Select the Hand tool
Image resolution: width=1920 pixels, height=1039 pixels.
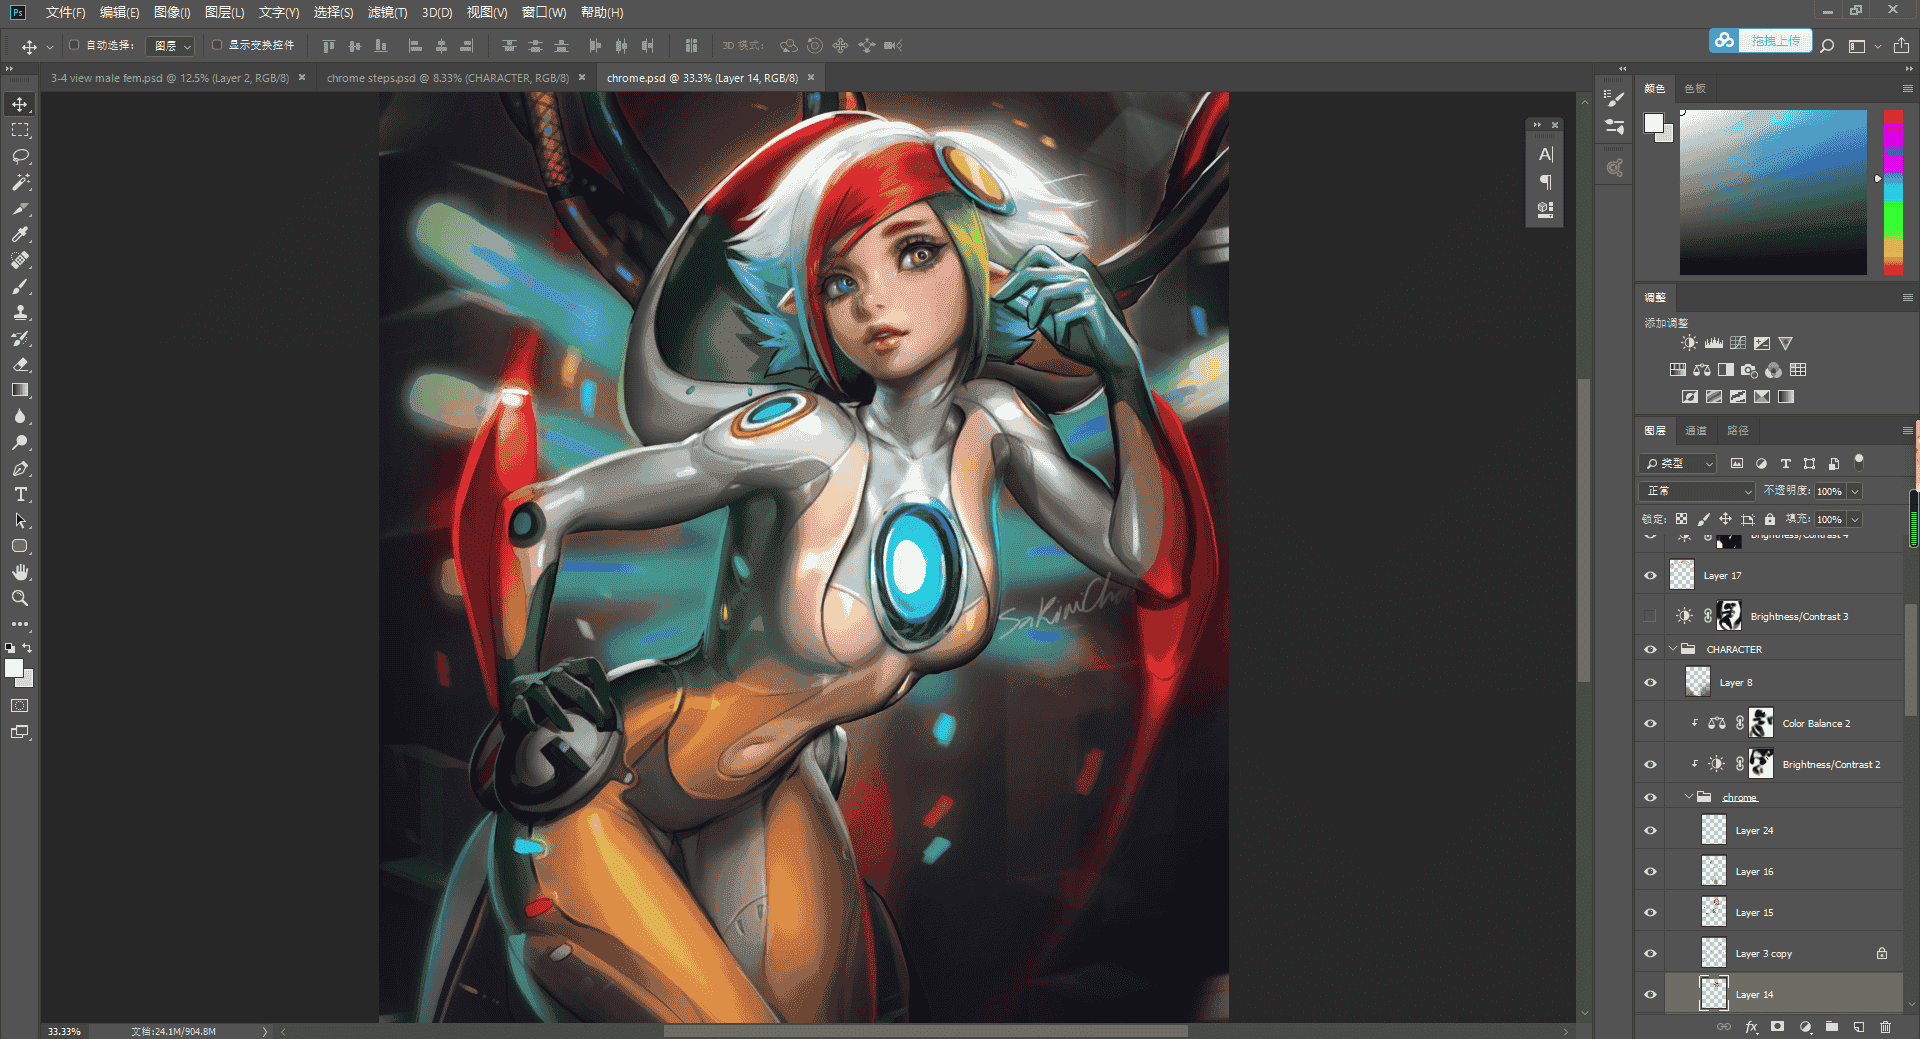coord(20,572)
